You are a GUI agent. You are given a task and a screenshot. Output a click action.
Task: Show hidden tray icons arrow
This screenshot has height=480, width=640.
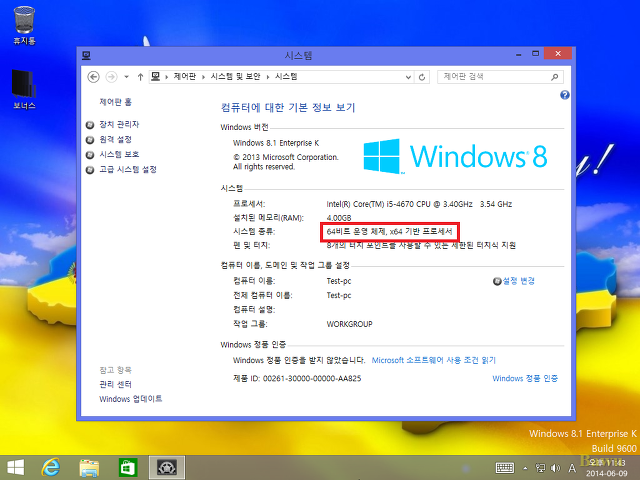(x=525, y=468)
